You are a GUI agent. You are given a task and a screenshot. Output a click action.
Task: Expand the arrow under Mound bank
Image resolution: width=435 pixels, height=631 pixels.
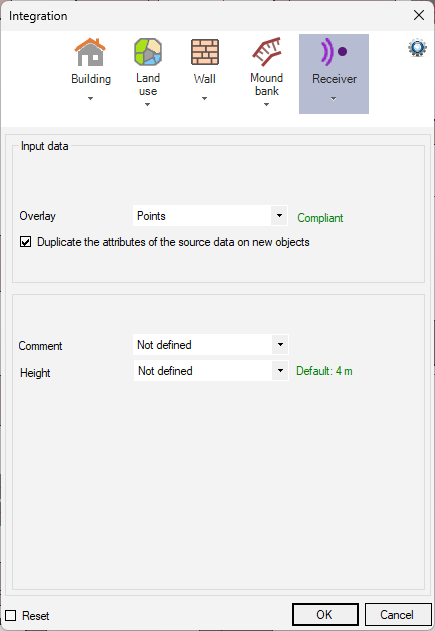266,105
